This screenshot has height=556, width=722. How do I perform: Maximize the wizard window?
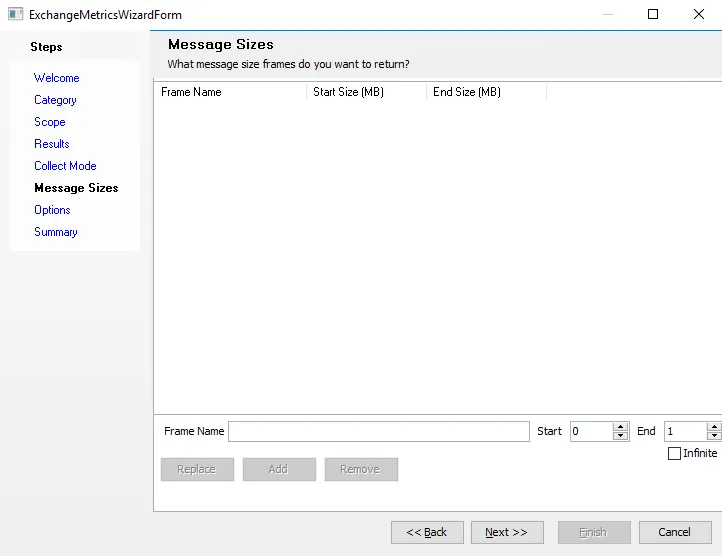pos(653,14)
